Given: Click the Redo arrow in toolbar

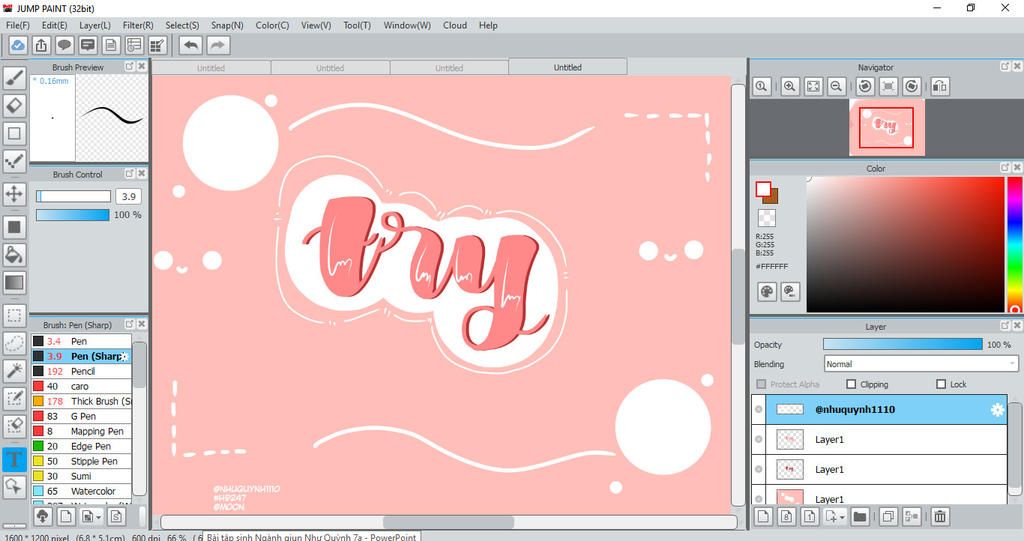Looking at the screenshot, I should pyautogui.click(x=218, y=45).
